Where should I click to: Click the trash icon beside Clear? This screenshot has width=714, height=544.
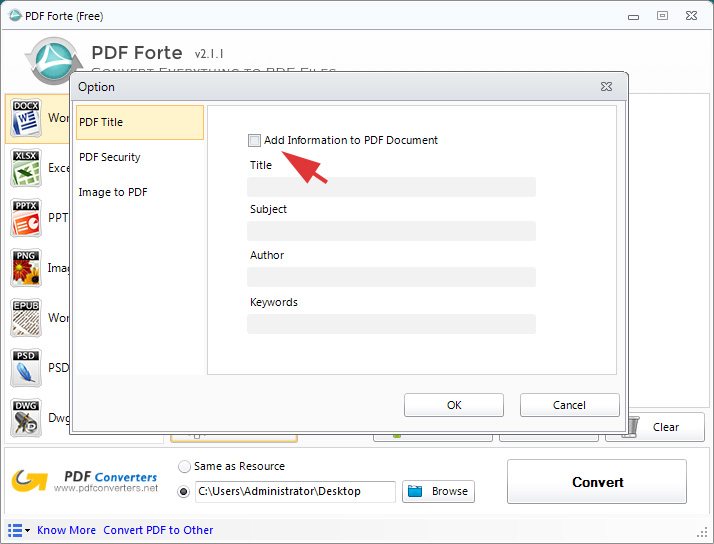point(632,428)
